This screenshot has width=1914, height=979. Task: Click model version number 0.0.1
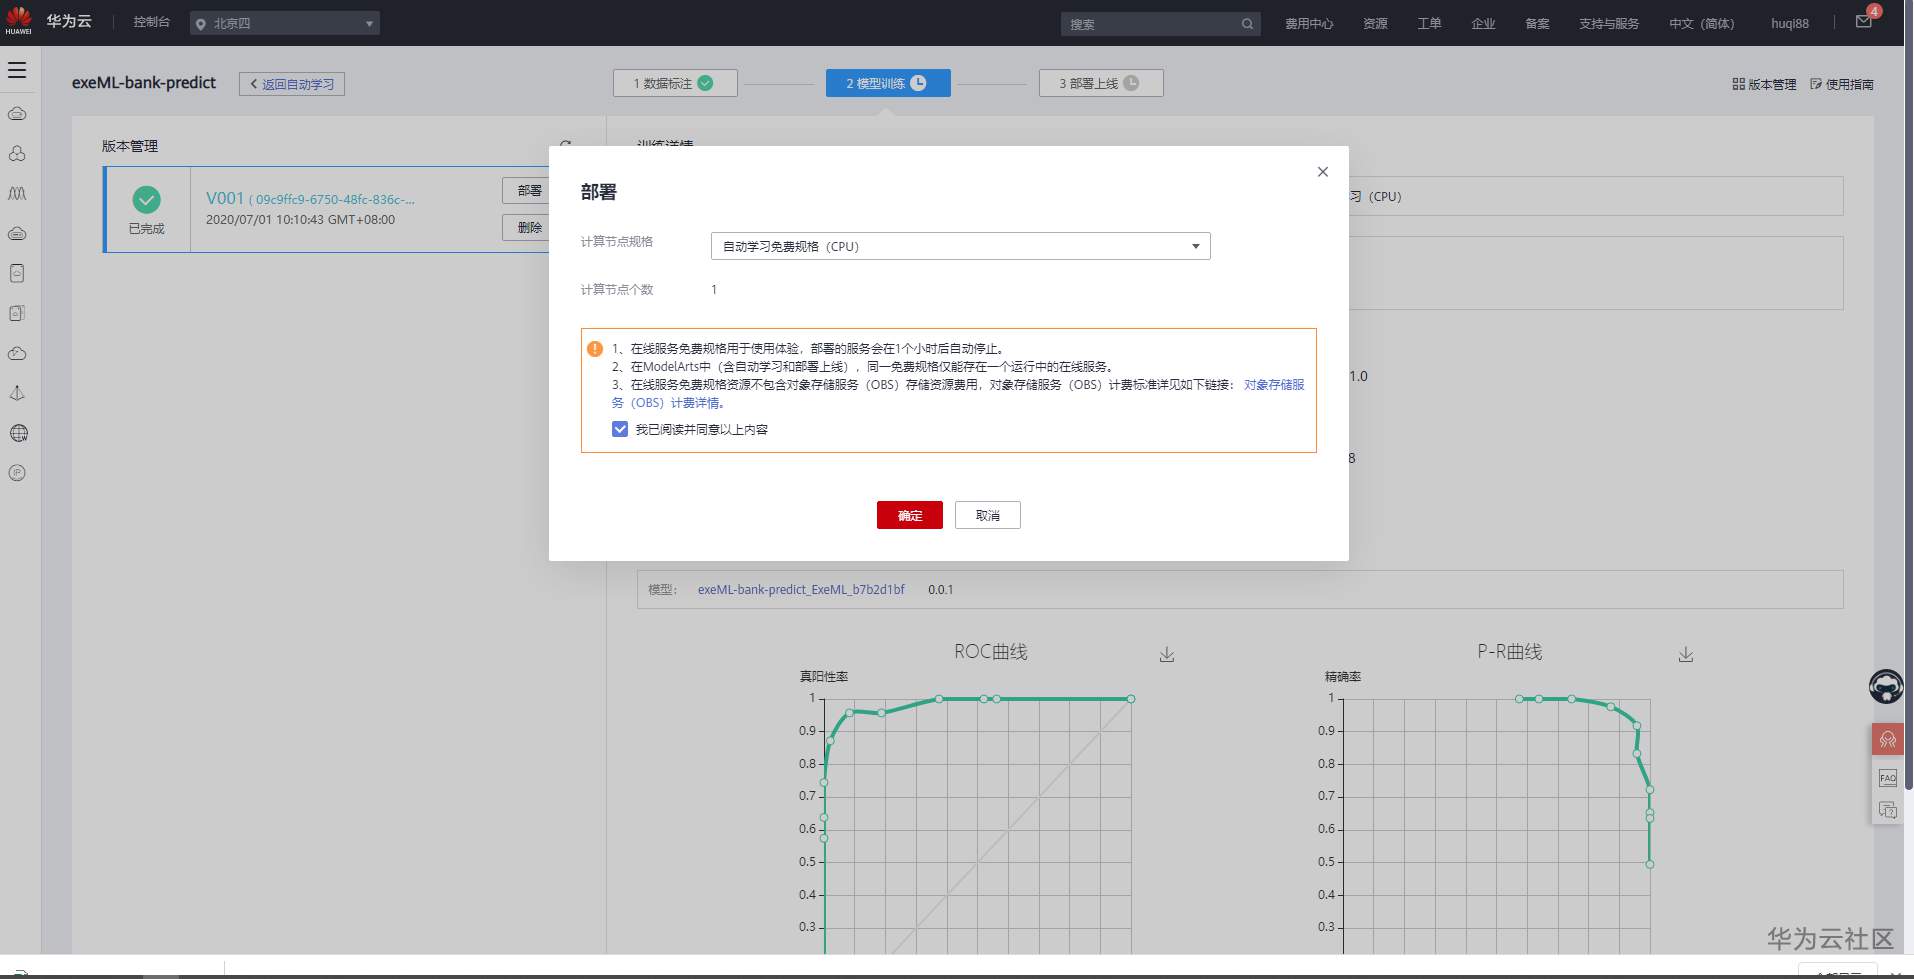pyautogui.click(x=940, y=590)
